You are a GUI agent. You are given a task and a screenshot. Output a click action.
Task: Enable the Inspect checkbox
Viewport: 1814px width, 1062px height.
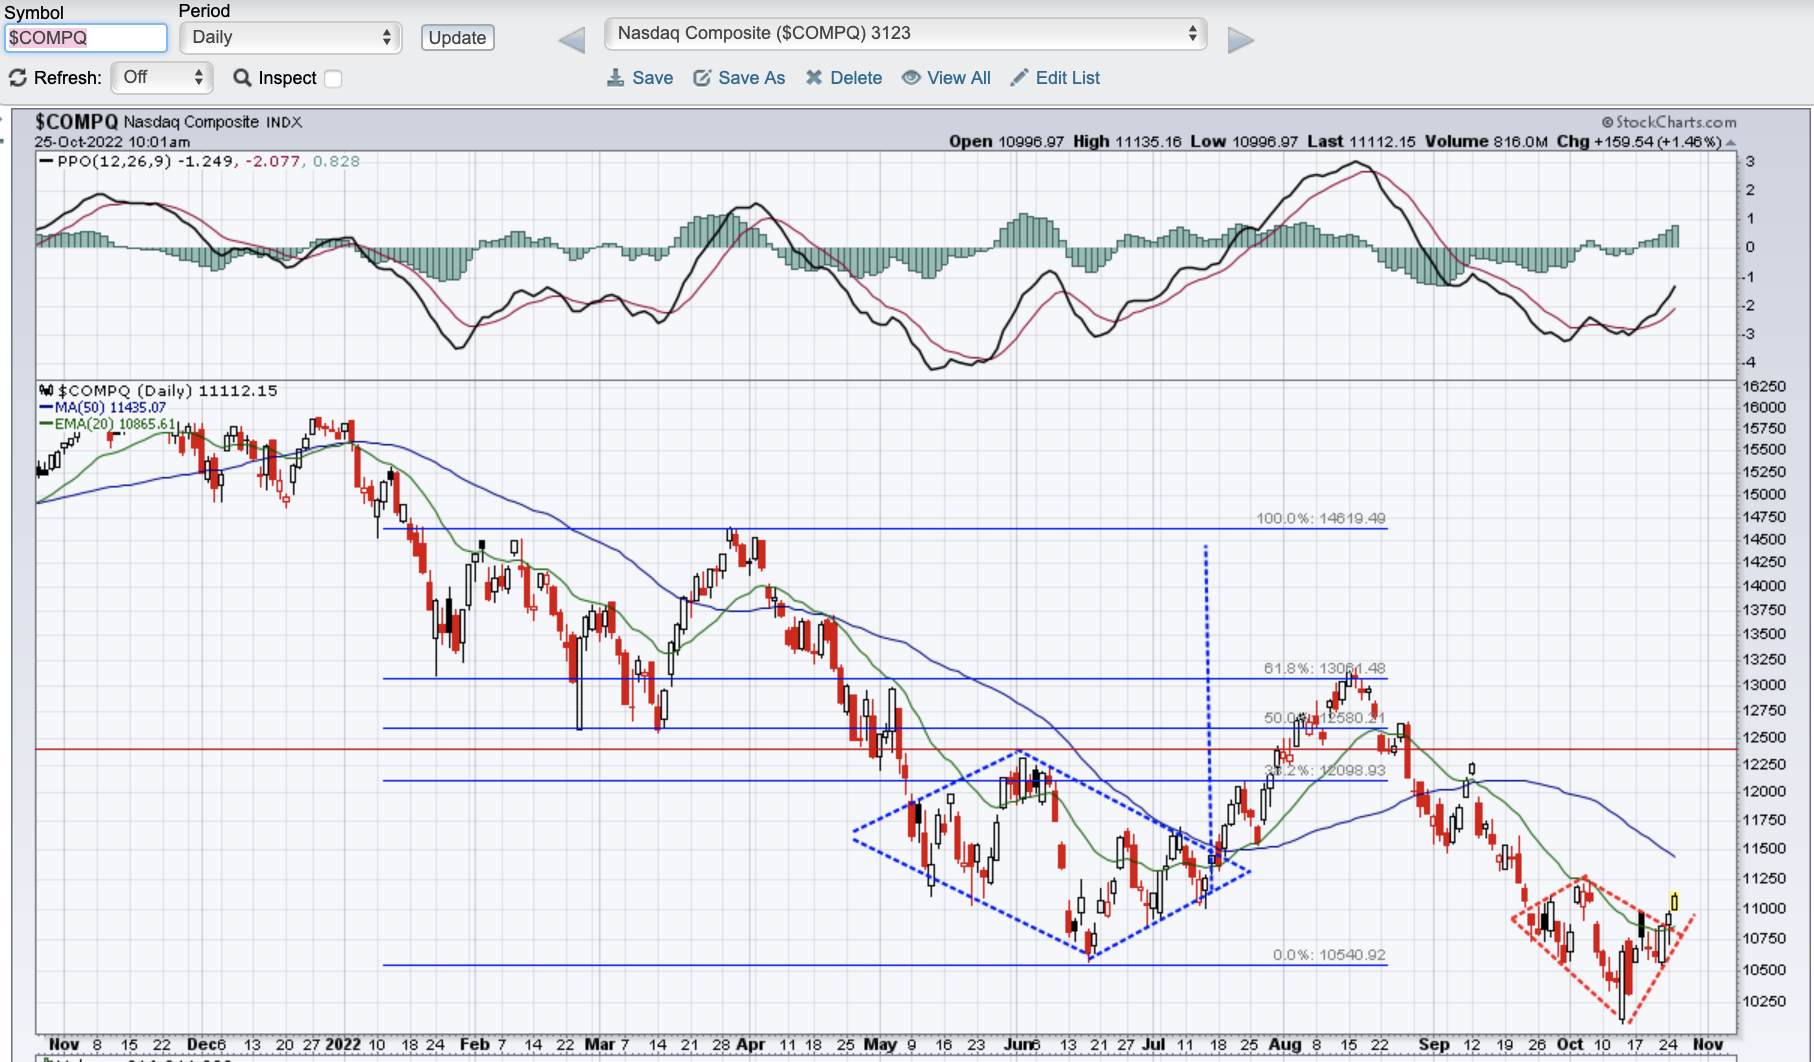coord(334,79)
